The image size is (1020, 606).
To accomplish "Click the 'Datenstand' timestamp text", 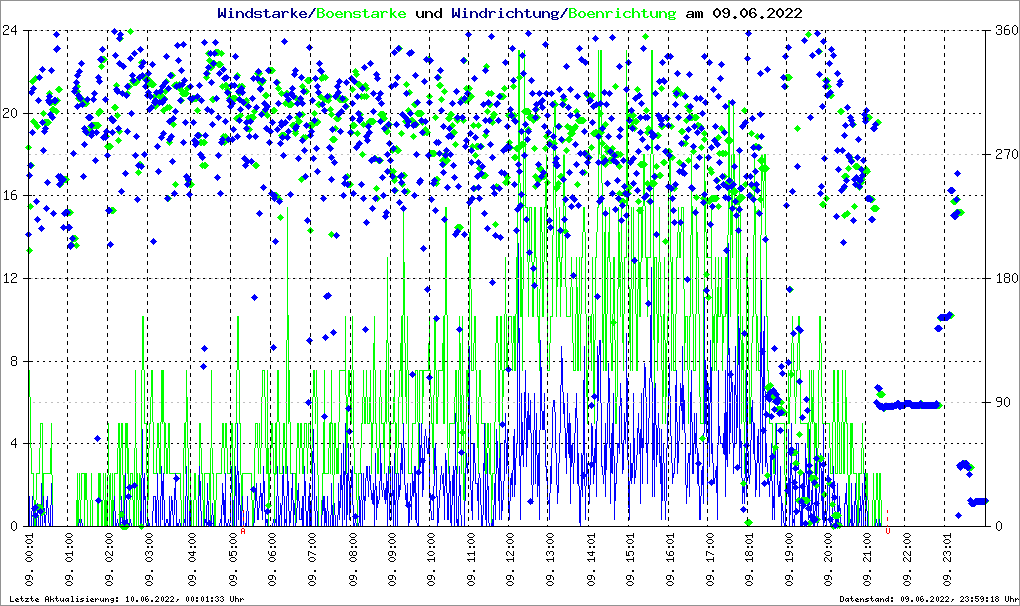I will 927,598.
